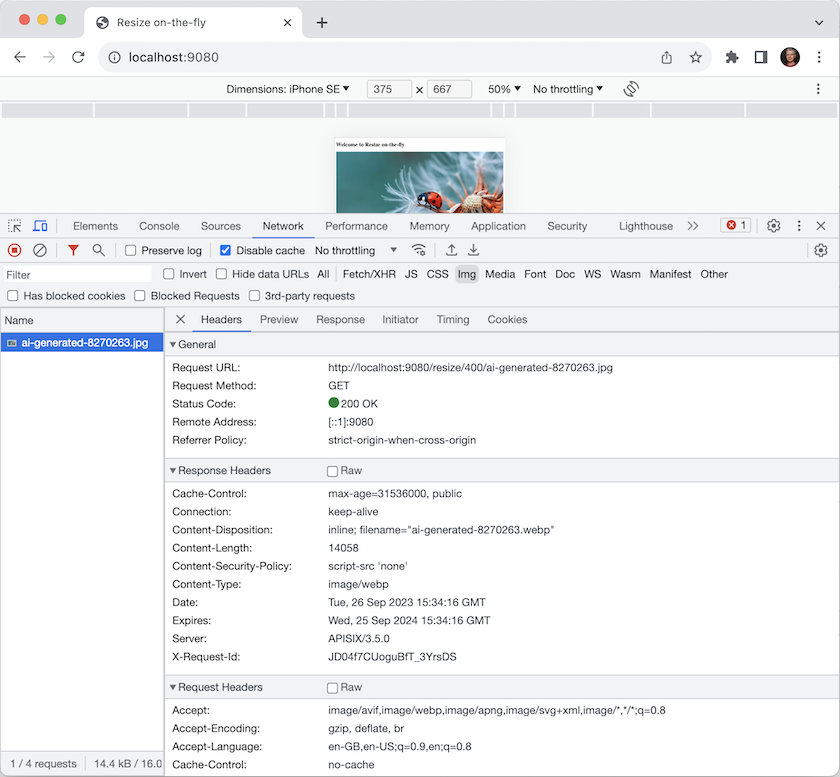Click the rotate device orientation icon

tap(631, 89)
